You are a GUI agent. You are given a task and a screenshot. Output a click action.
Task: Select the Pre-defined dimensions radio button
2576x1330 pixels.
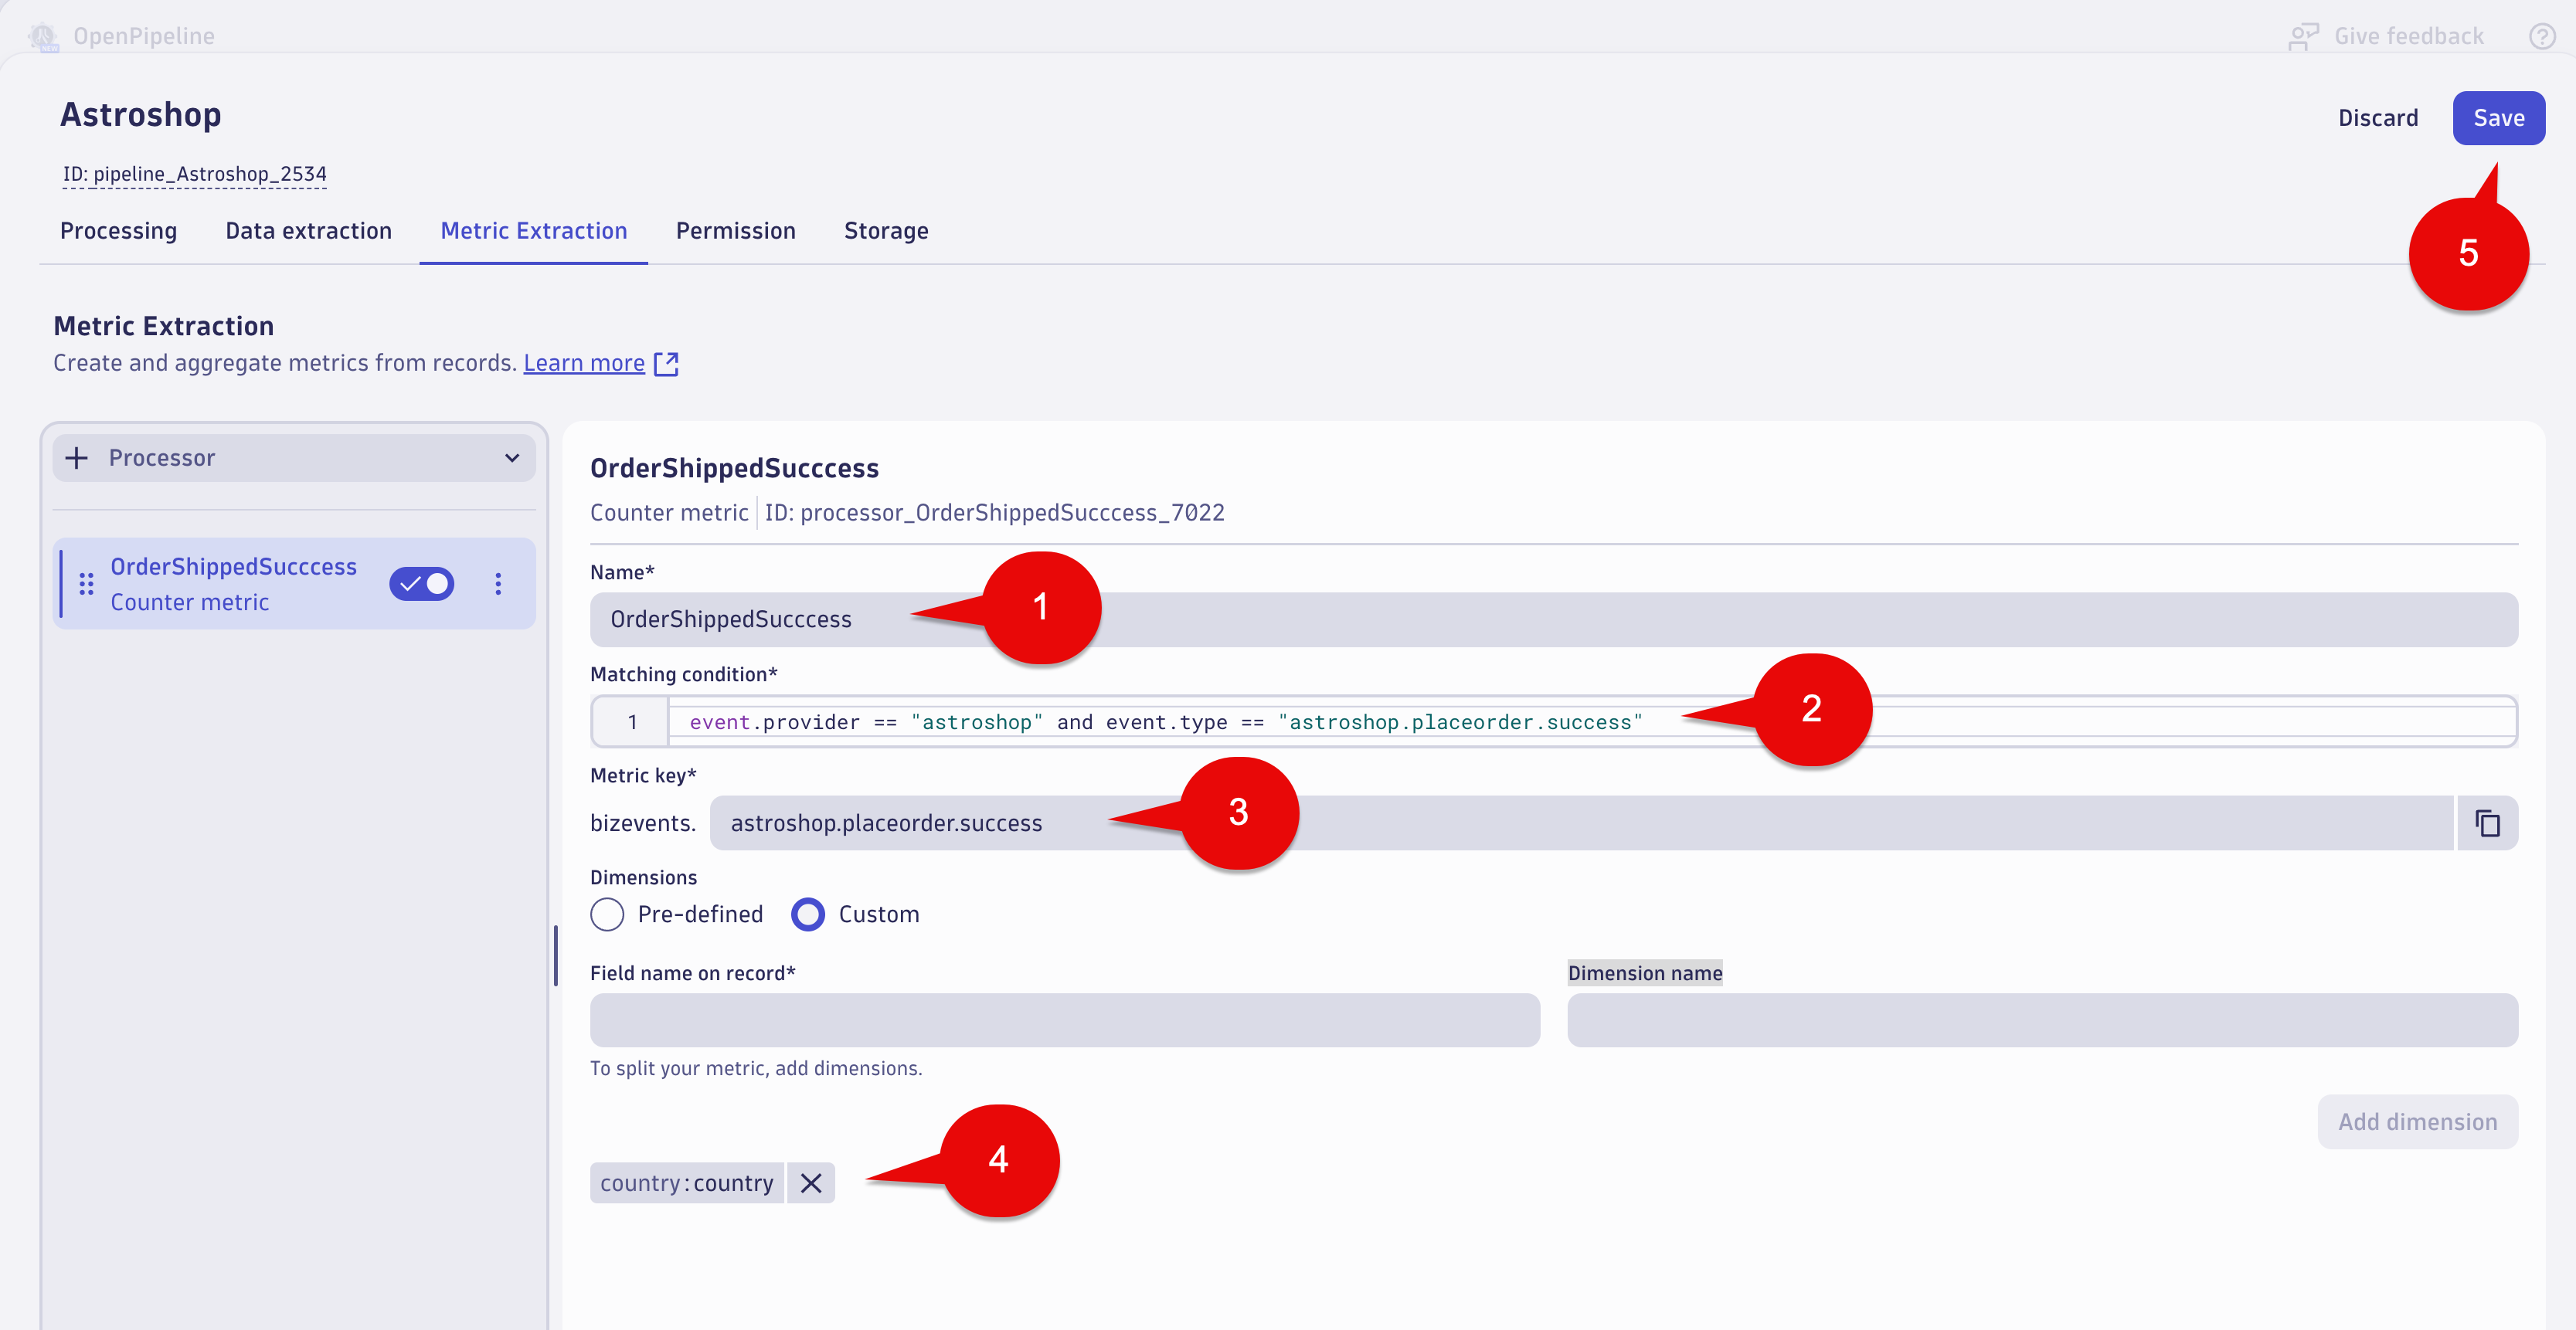click(607, 914)
